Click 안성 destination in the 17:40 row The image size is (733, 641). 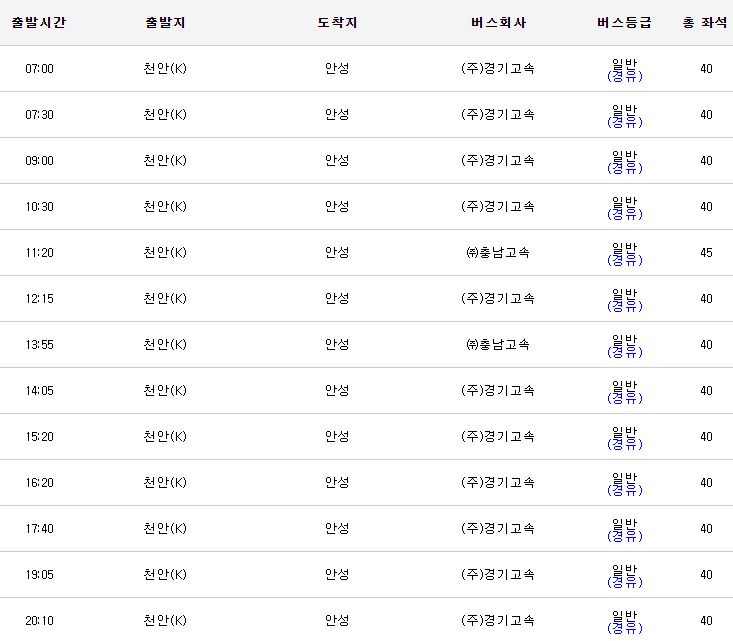[x=337, y=528]
